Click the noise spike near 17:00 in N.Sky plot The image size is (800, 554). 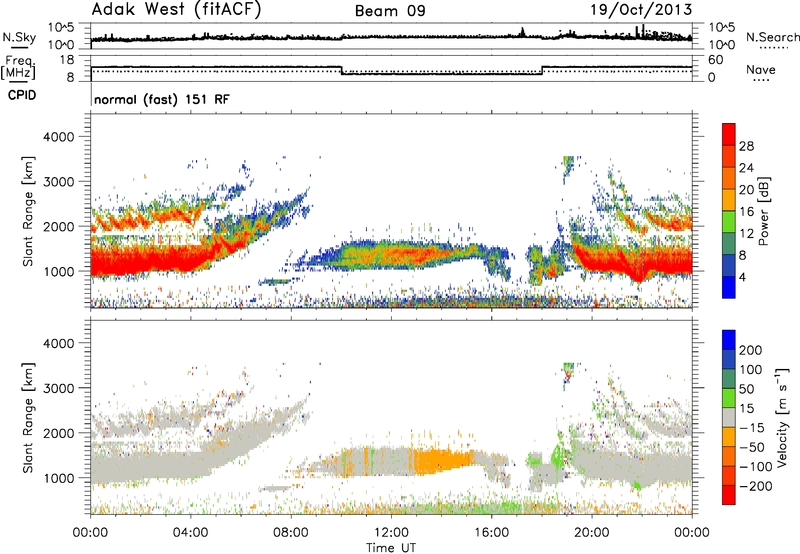[522, 32]
